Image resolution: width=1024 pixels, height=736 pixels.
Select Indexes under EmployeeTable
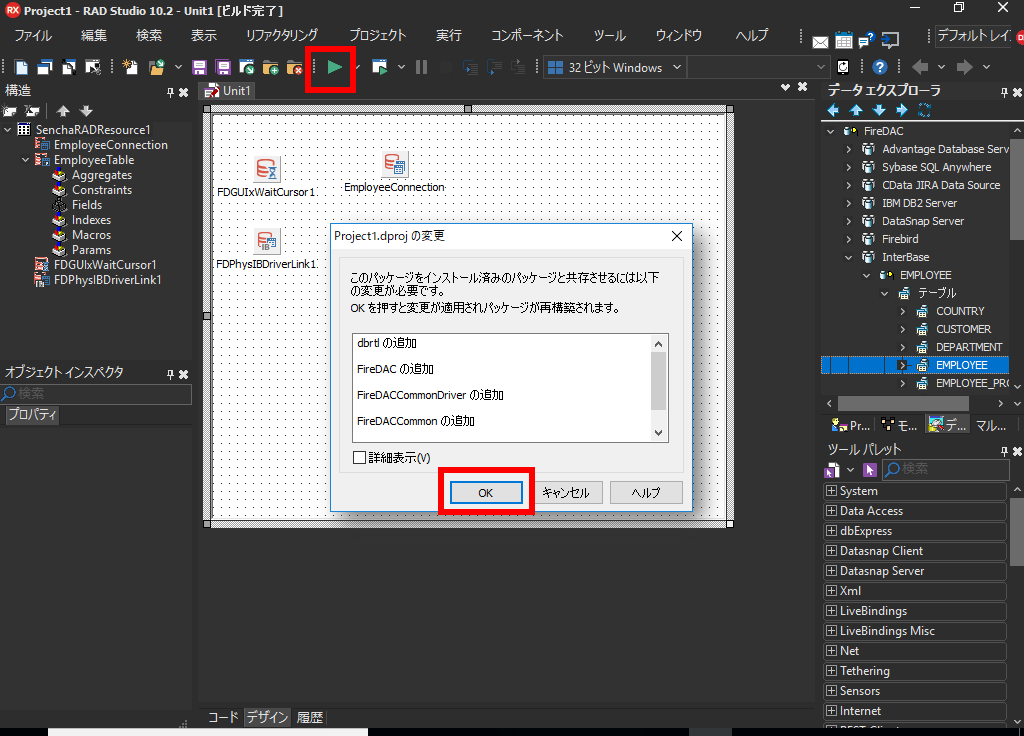pos(91,220)
